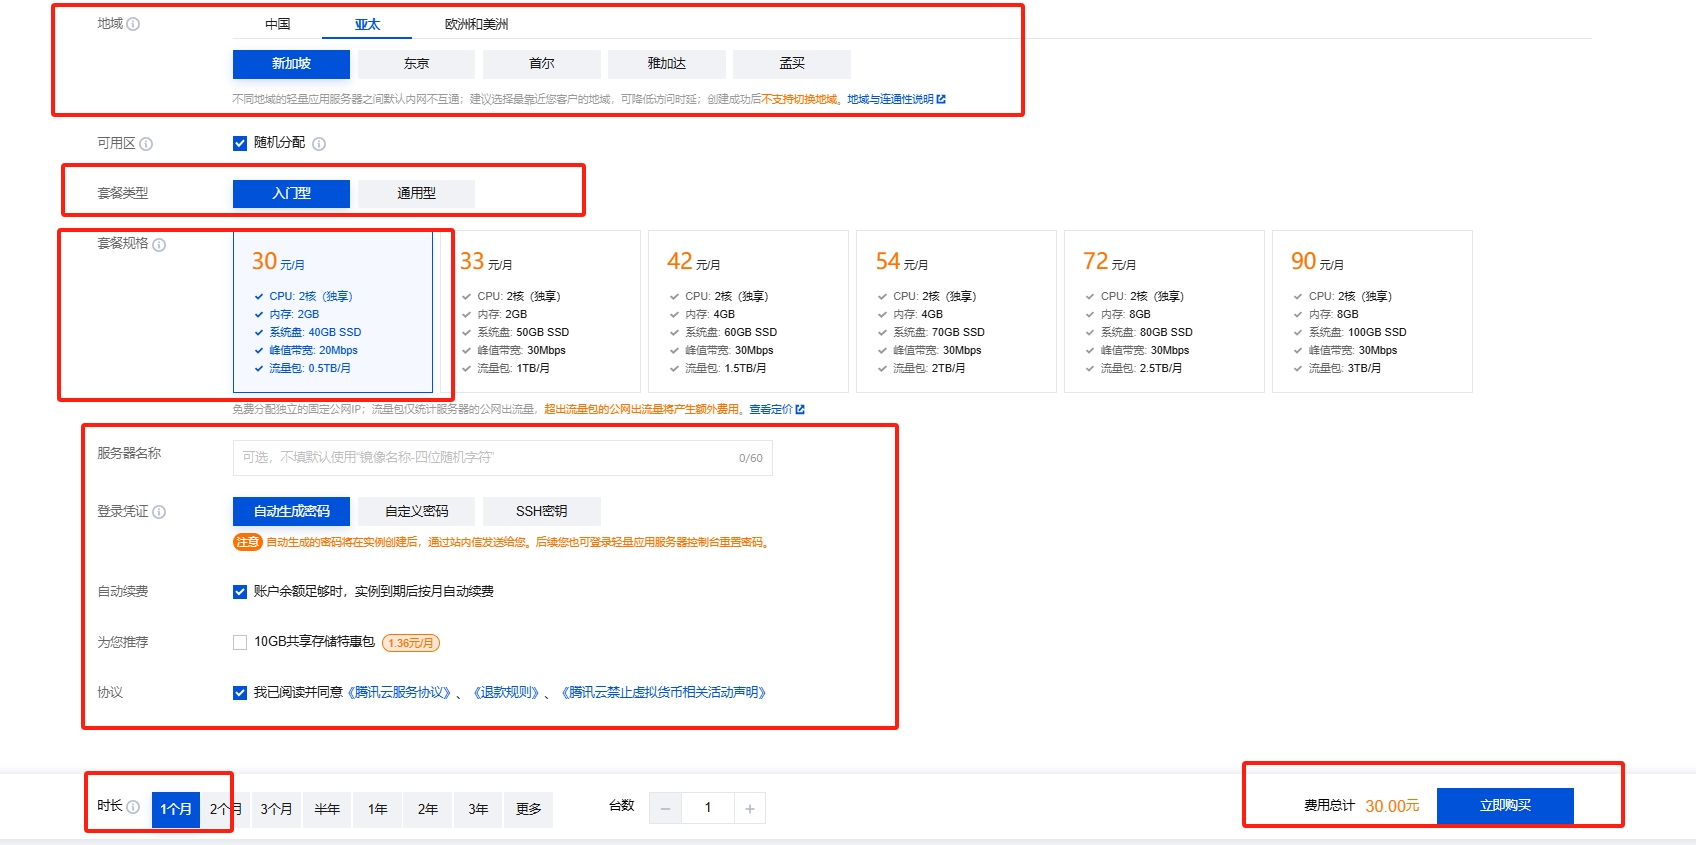Switch to the 亚太 region tab

coord(367,24)
